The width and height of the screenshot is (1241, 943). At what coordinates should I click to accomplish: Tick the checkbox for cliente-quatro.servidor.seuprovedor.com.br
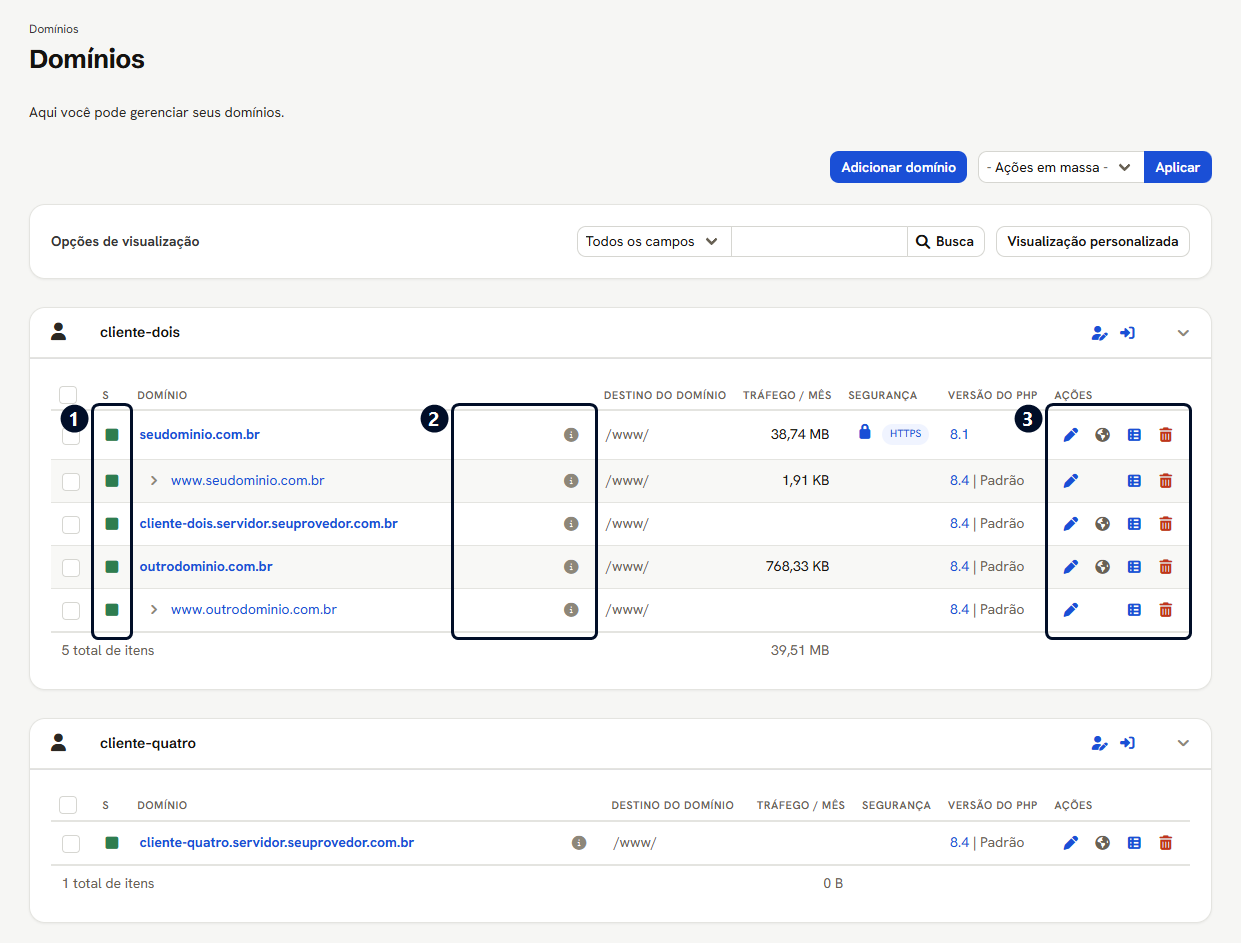point(71,843)
